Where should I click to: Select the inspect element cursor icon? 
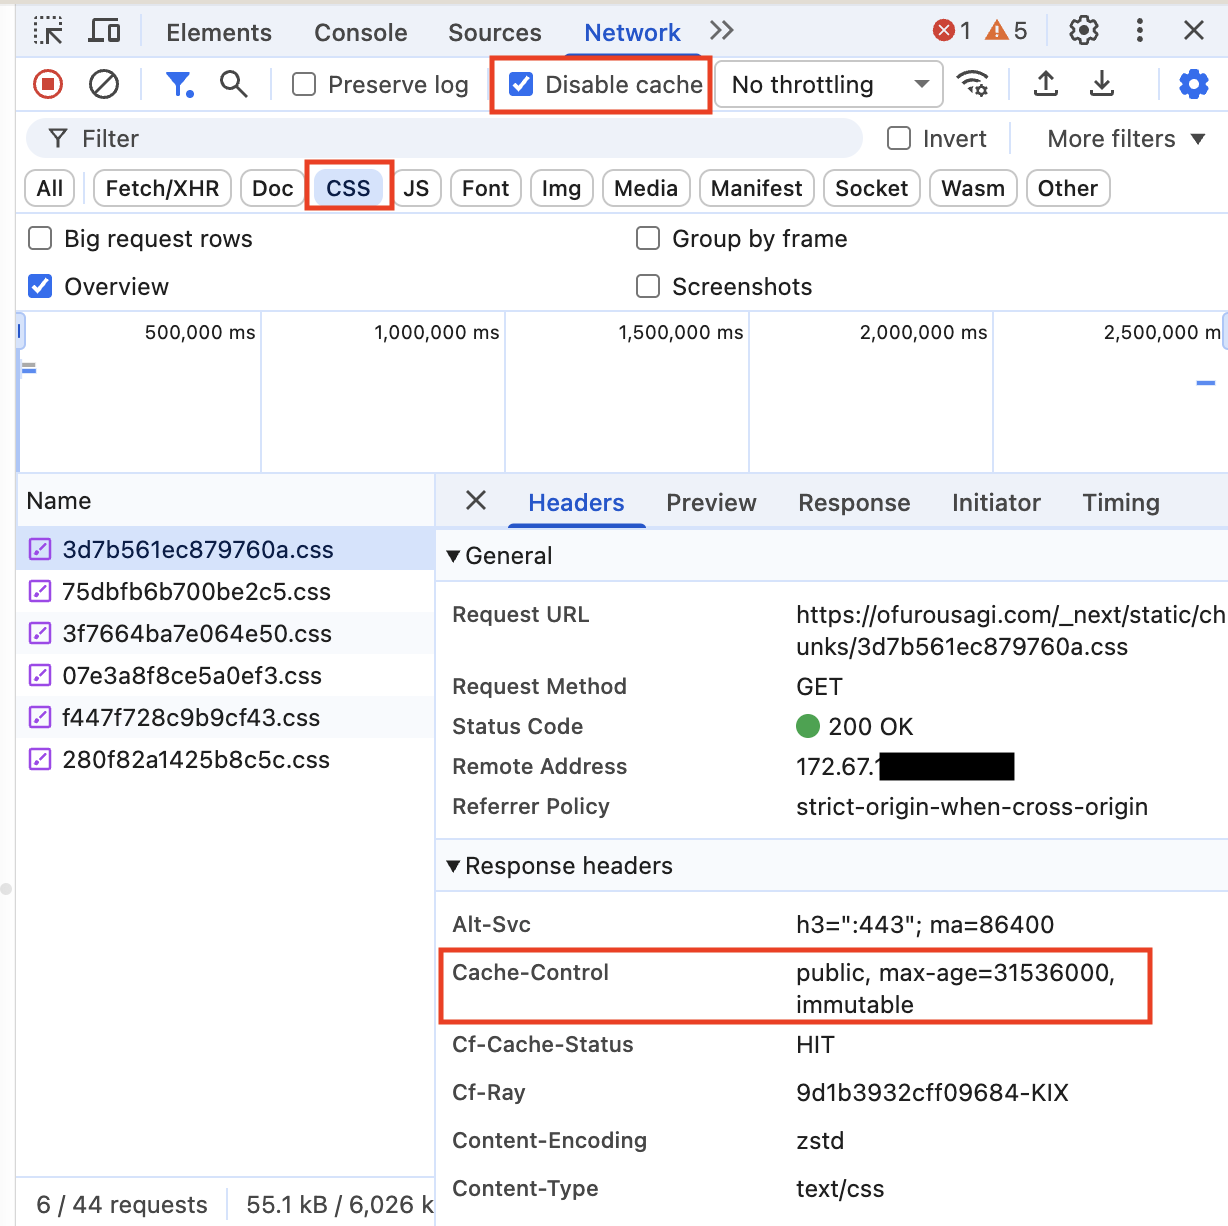point(47,31)
